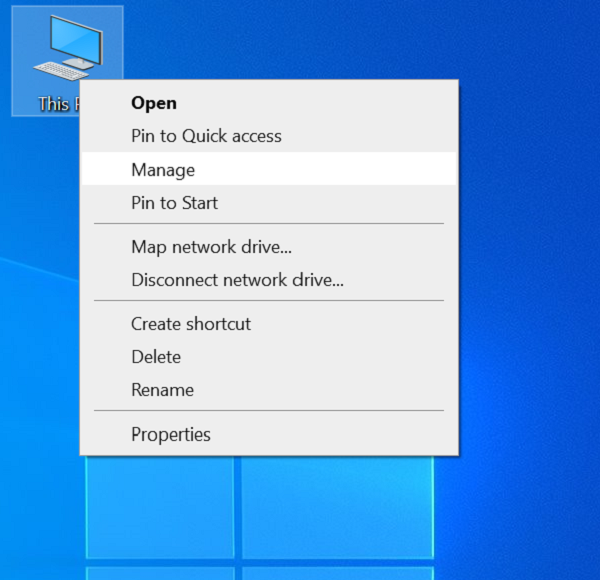The image size is (600, 580).
Task: Select the currently highlighted menu entry
Action: [x=163, y=170]
